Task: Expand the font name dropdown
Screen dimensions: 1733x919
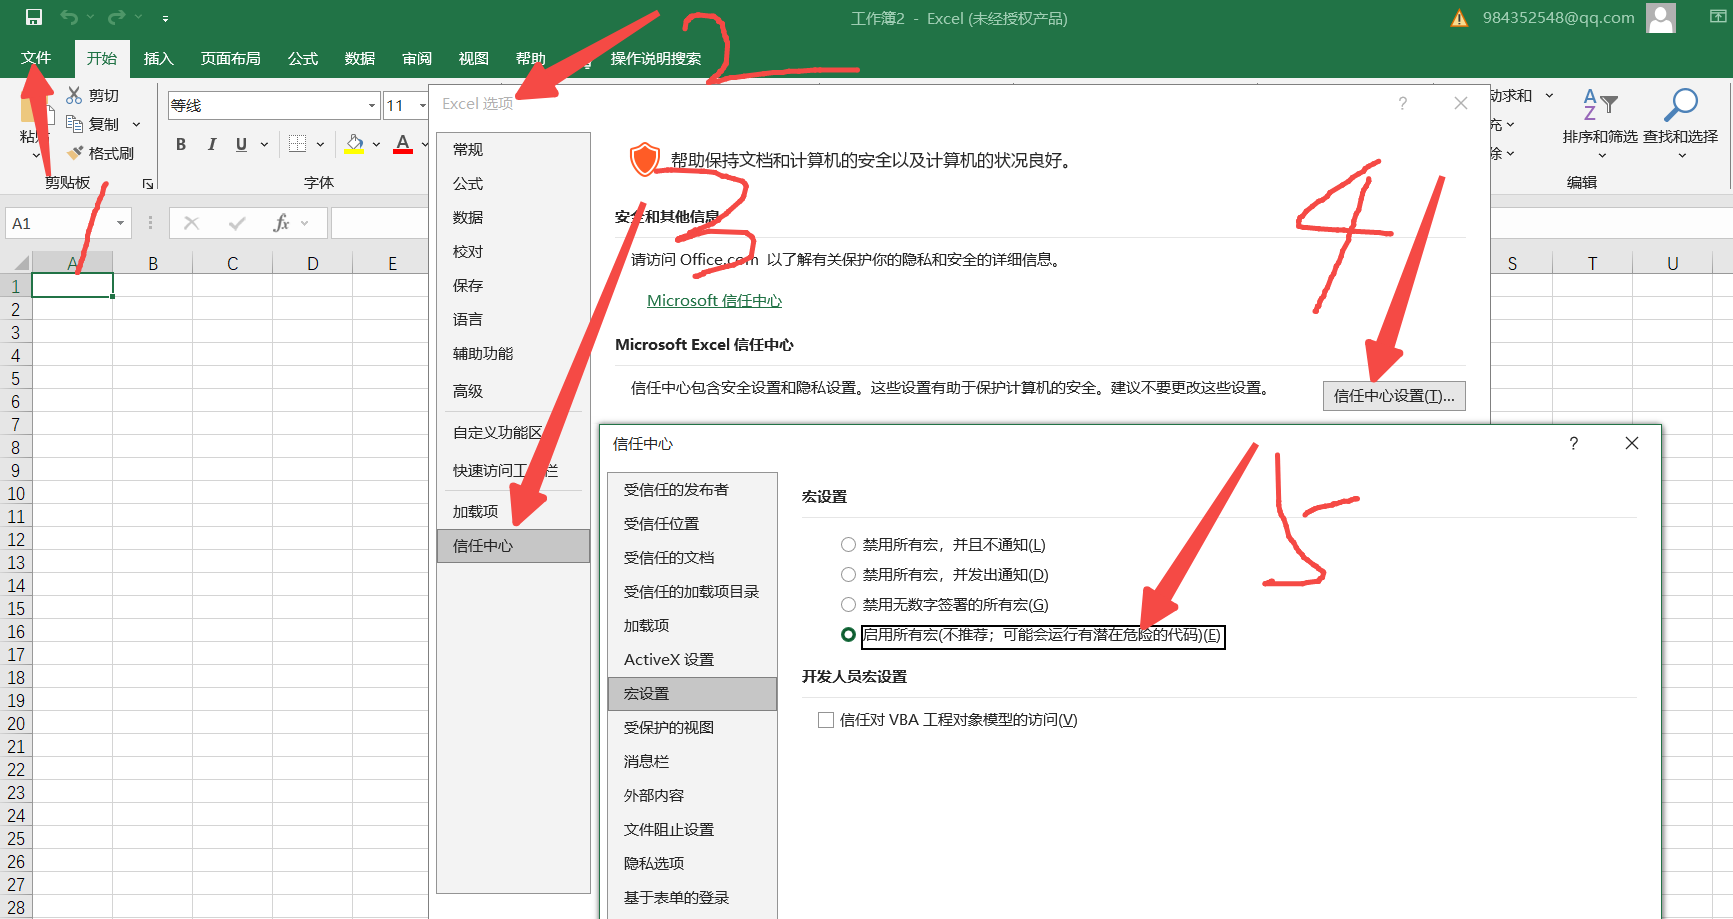Action: 372,105
